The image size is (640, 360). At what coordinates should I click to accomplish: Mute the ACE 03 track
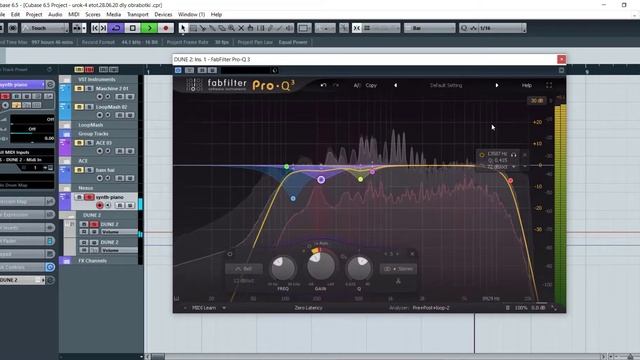point(79,143)
